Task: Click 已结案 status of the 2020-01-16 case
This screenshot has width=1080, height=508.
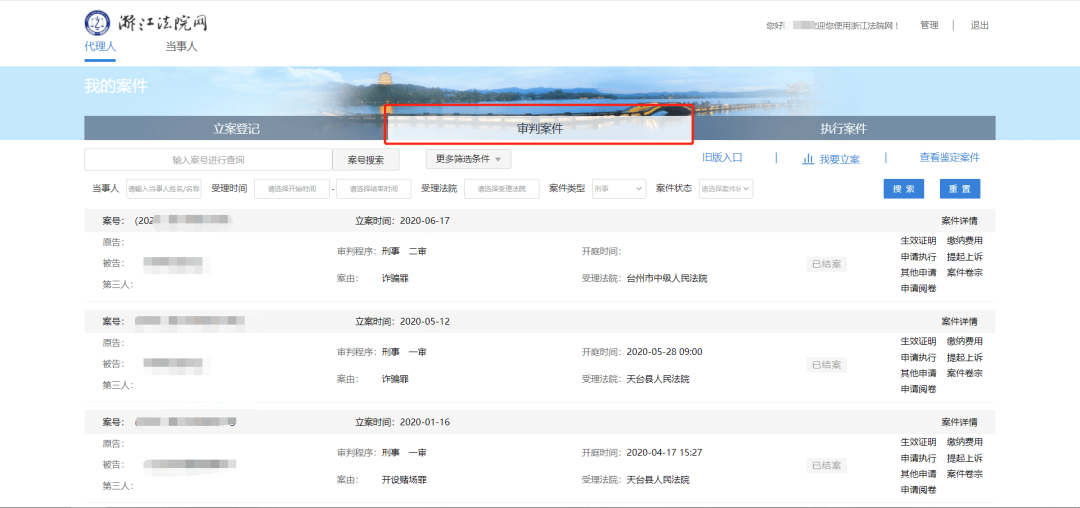Action: tap(827, 465)
